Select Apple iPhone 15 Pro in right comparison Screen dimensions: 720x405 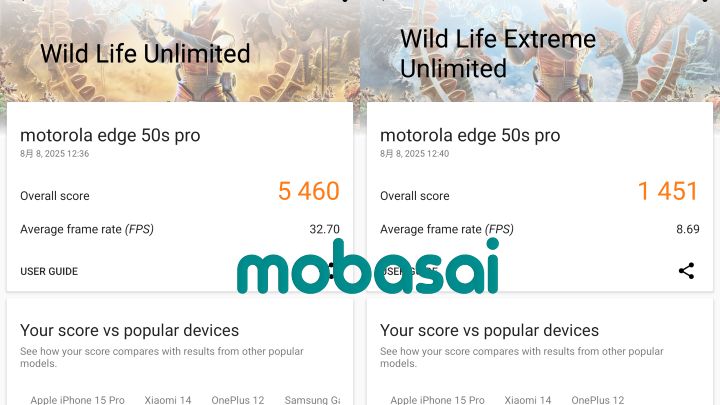pos(437,400)
